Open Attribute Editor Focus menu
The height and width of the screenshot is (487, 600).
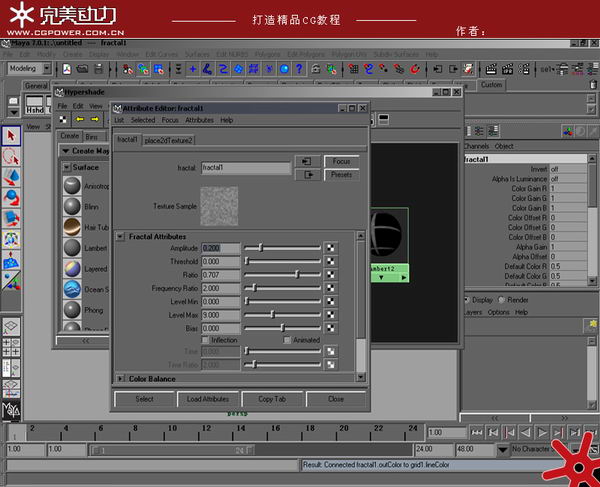(x=170, y=120)
